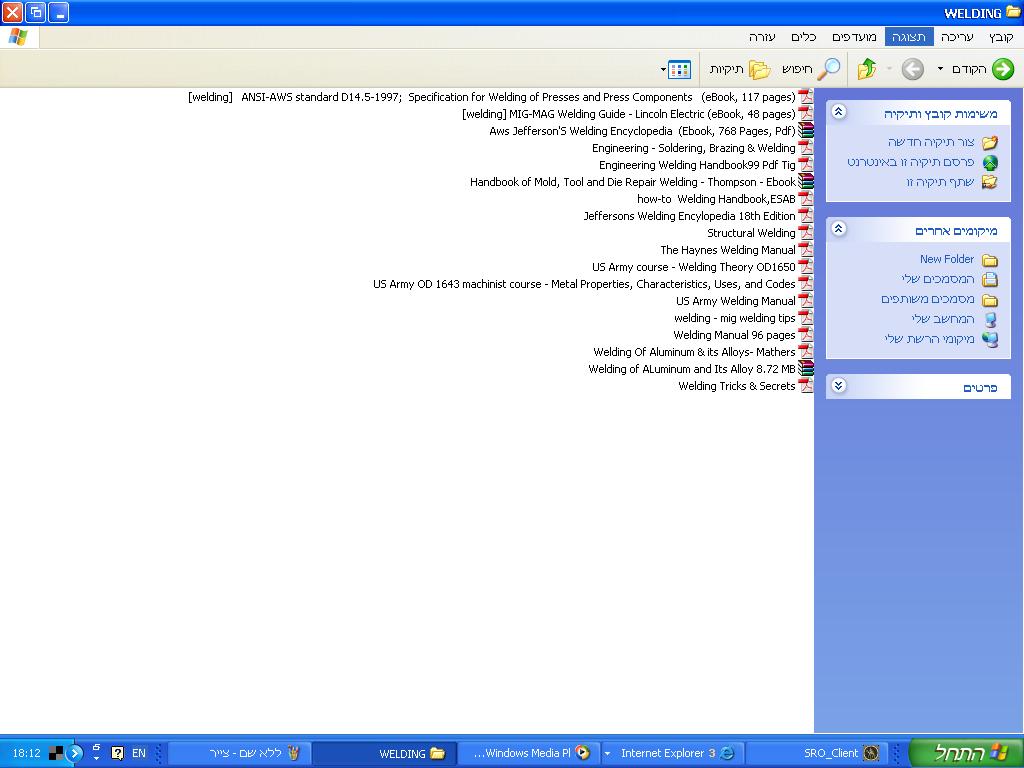This screenshot has width=1024, height=768.
Task: Open the Back history dropdown arrow
Action: point(940,69)
